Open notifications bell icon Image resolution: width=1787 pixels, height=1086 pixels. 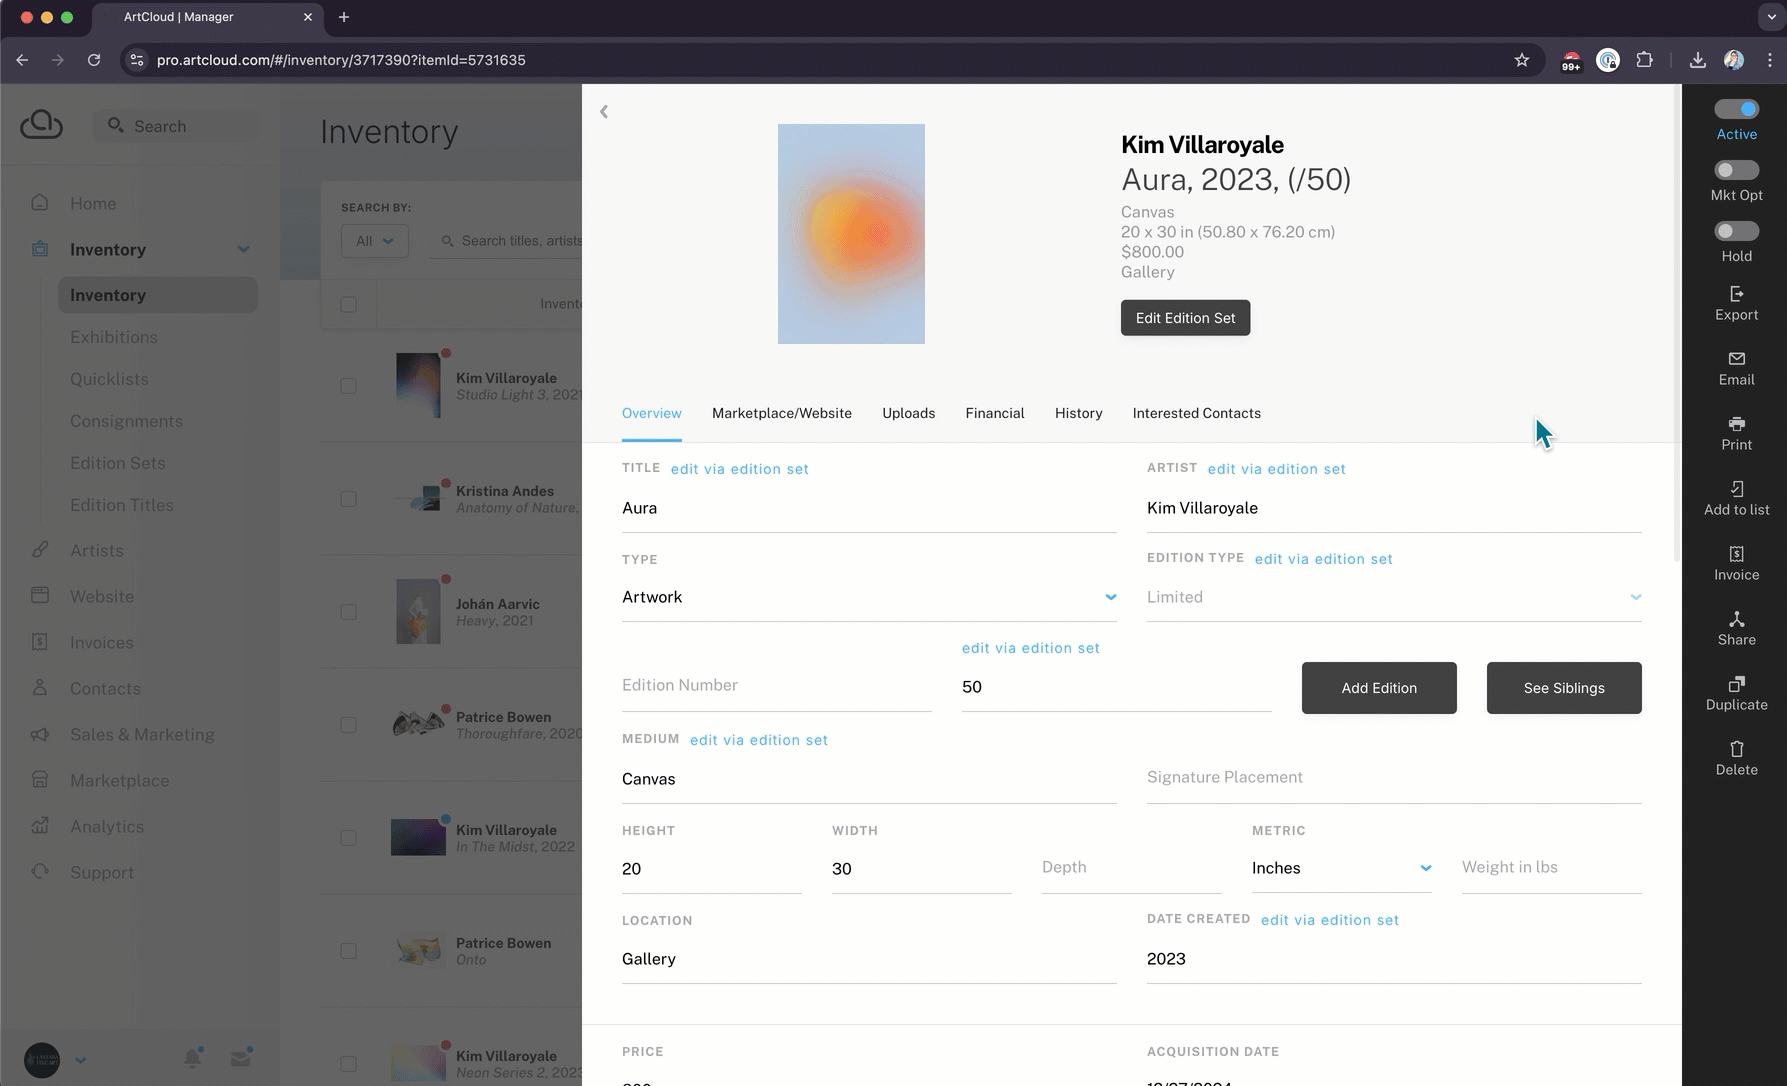[193, 1058]
